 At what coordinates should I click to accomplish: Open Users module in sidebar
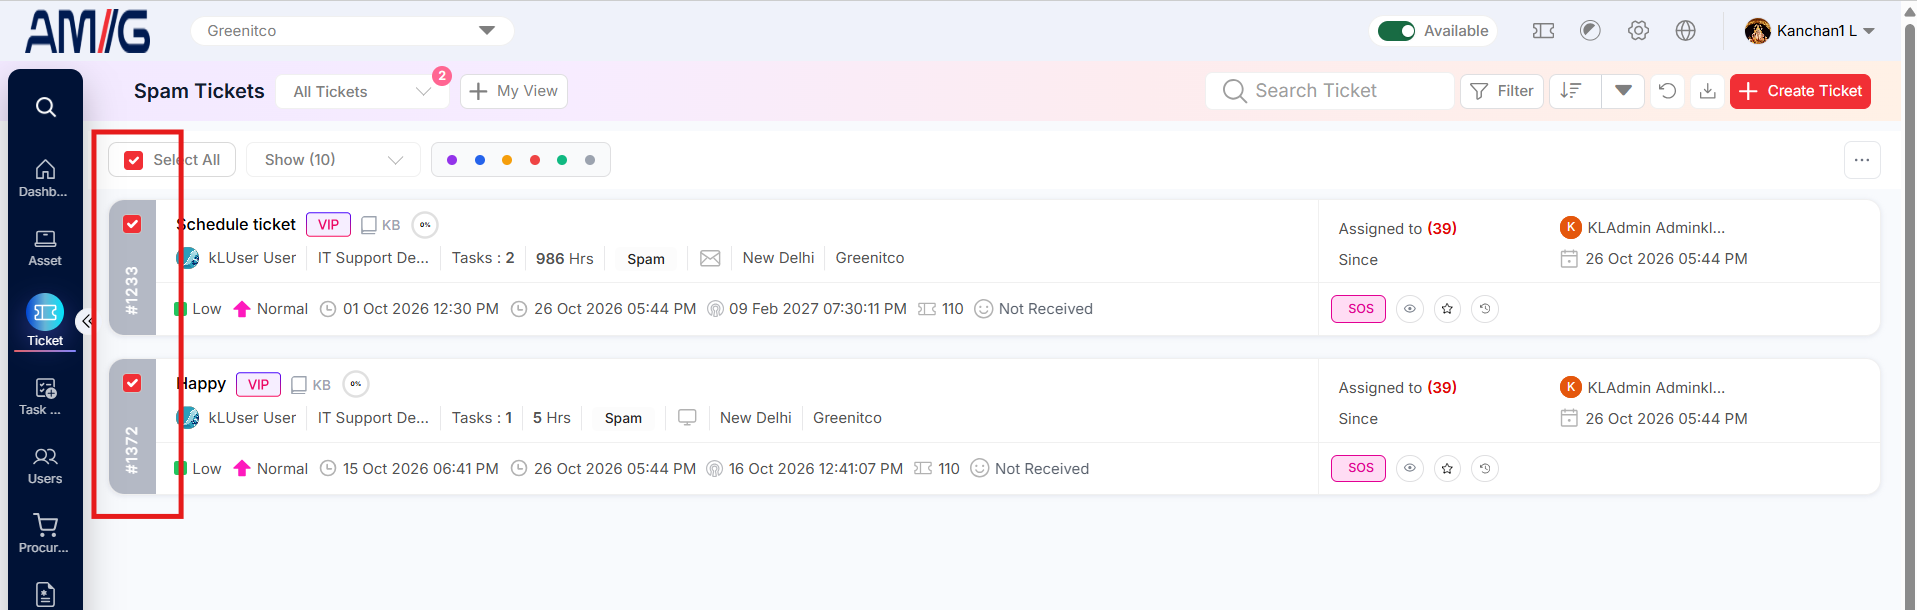(x=45, y=466)
